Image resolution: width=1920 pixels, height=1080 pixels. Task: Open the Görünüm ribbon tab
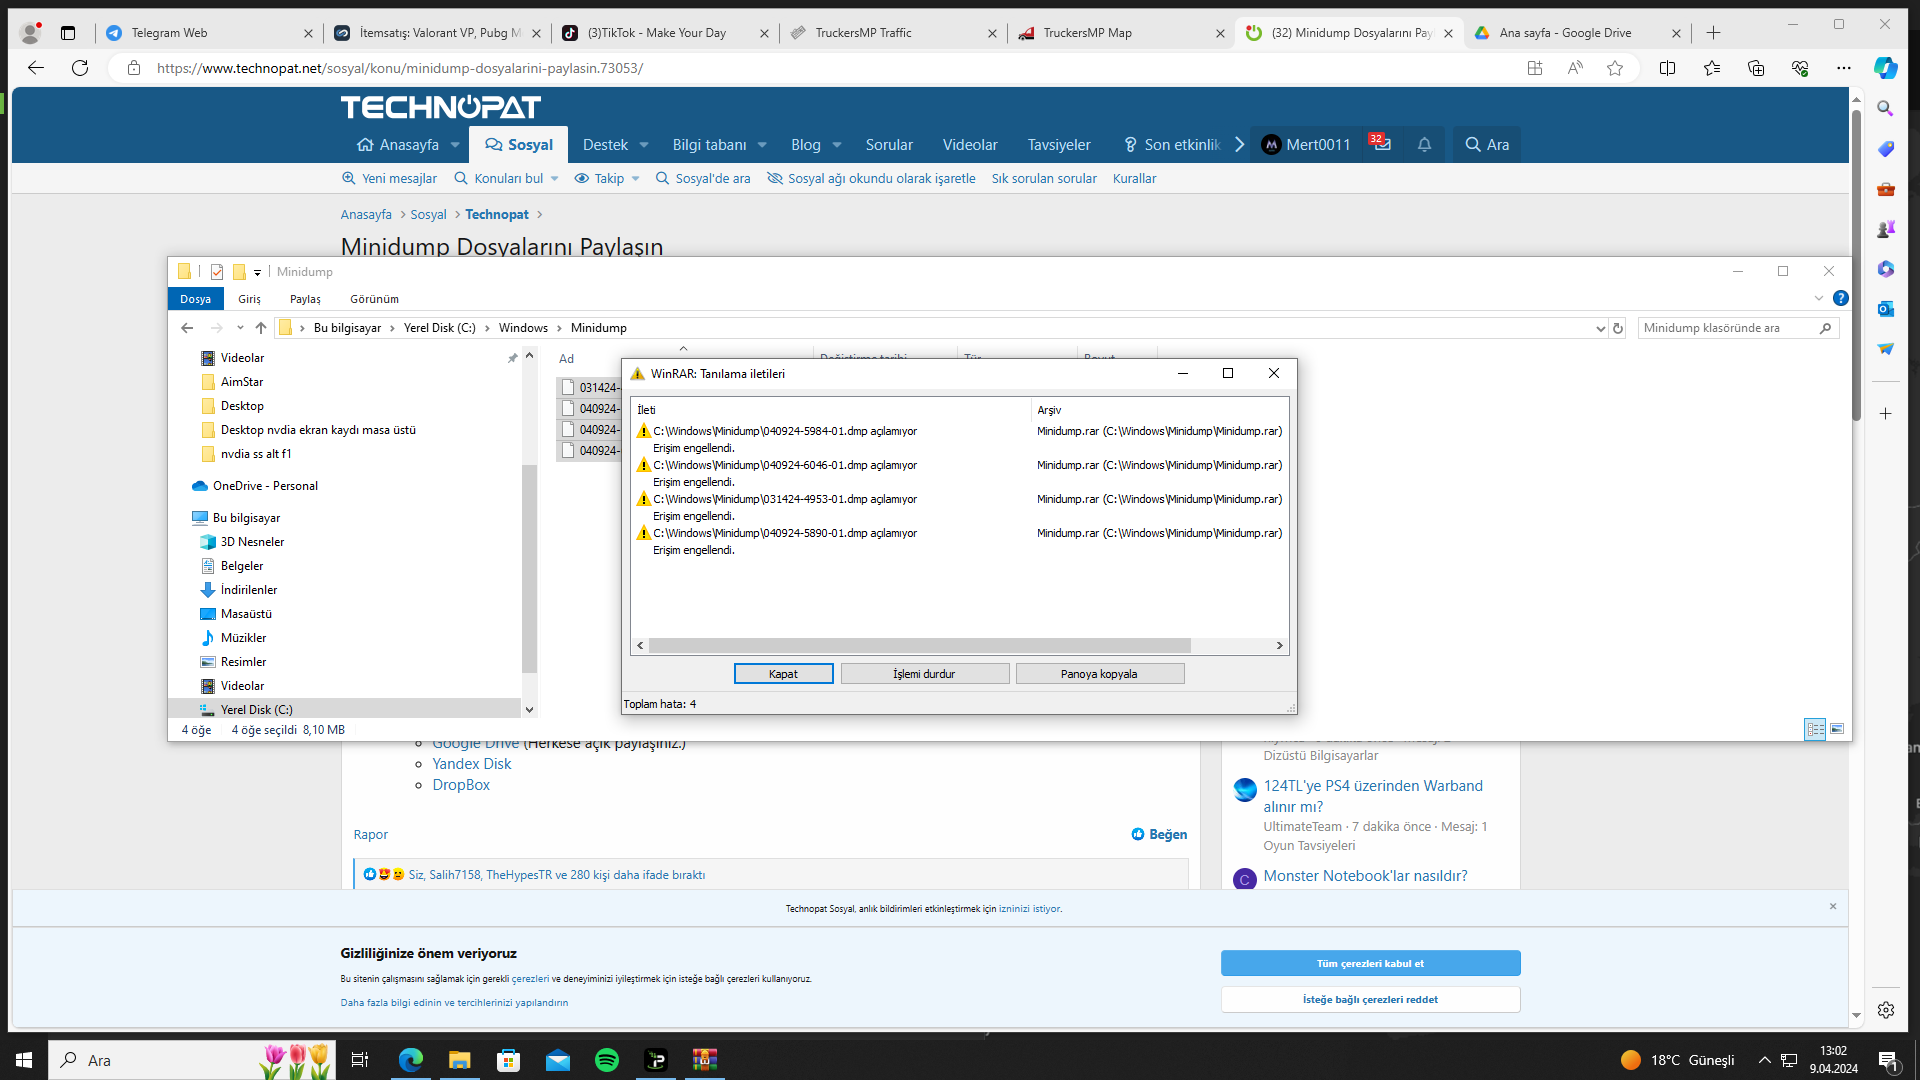coord(374,299)
